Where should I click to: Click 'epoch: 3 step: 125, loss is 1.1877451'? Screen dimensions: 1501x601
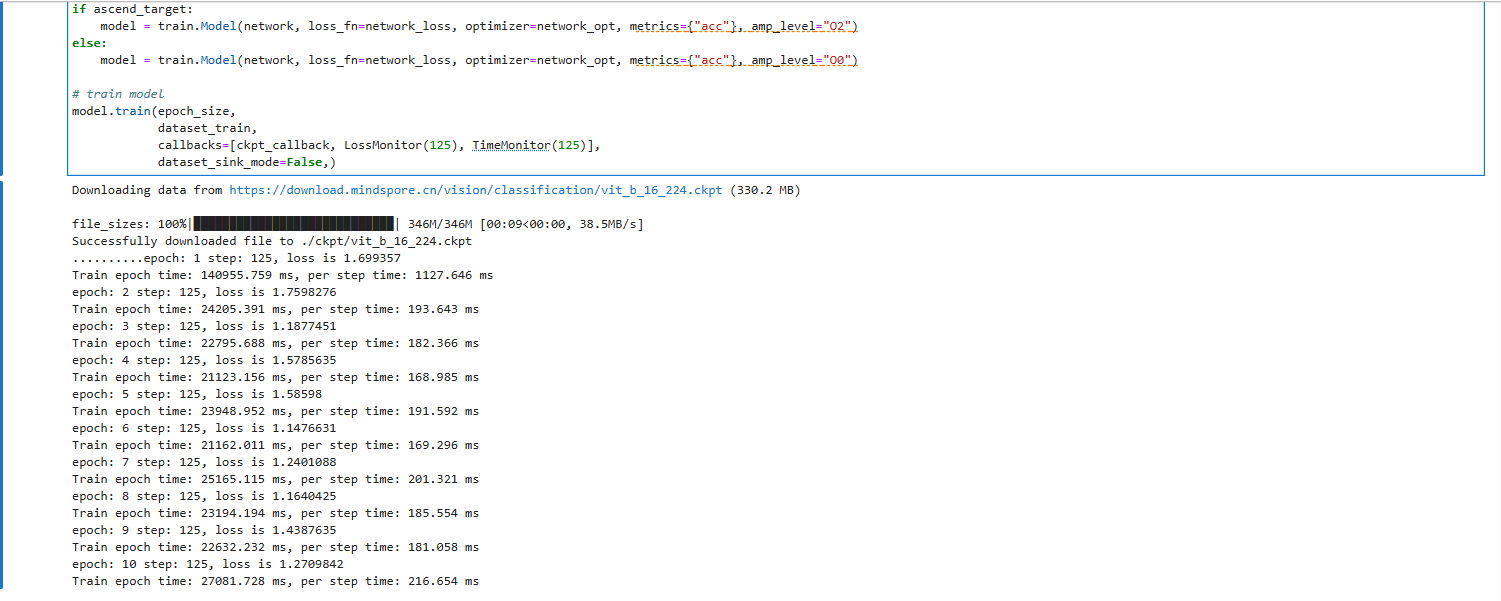[x=204, y=326]
